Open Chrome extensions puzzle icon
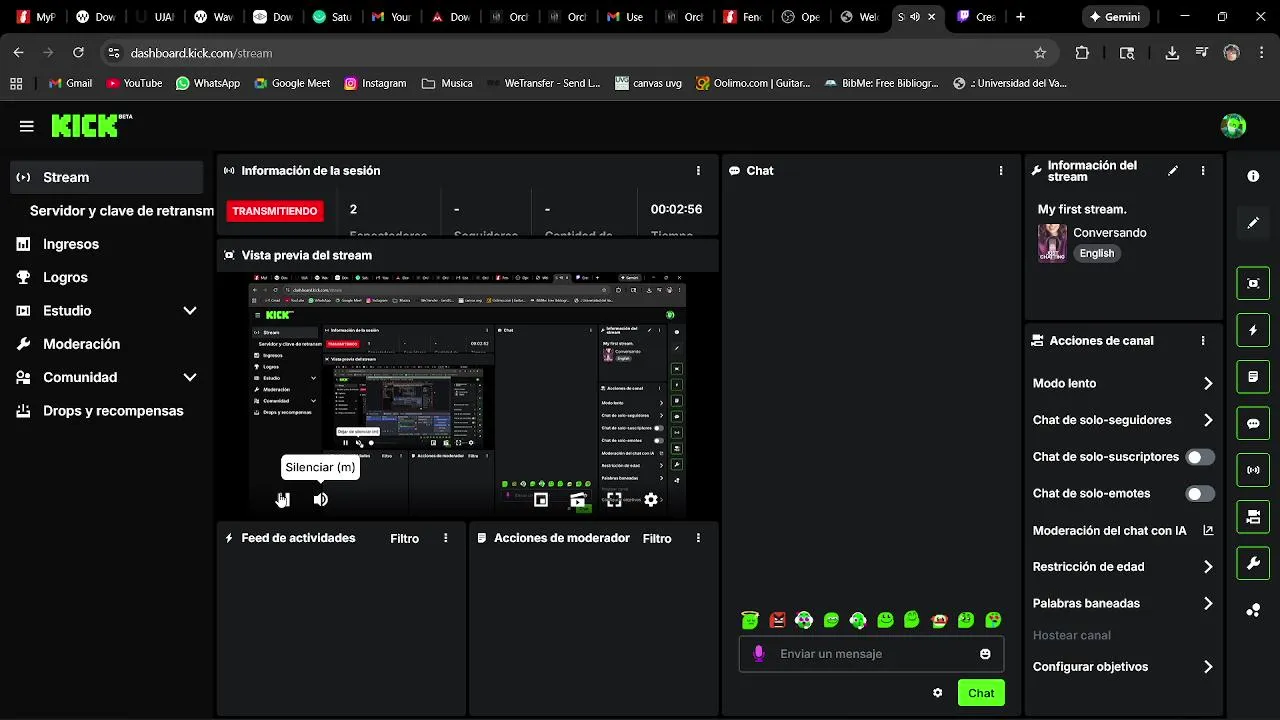Image resolution: width=1280 pixels, height=720 pixels. click(1082, 53)
